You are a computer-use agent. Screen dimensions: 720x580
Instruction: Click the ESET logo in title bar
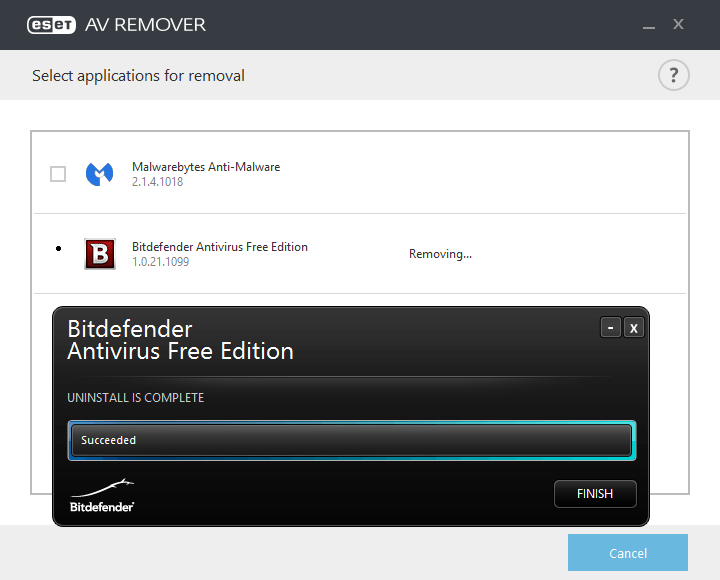[51, 25]
